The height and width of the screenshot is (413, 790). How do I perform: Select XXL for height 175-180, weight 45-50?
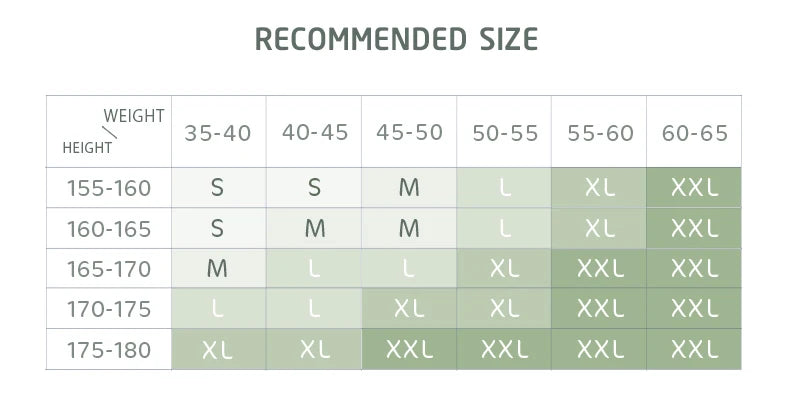point(409,350)
